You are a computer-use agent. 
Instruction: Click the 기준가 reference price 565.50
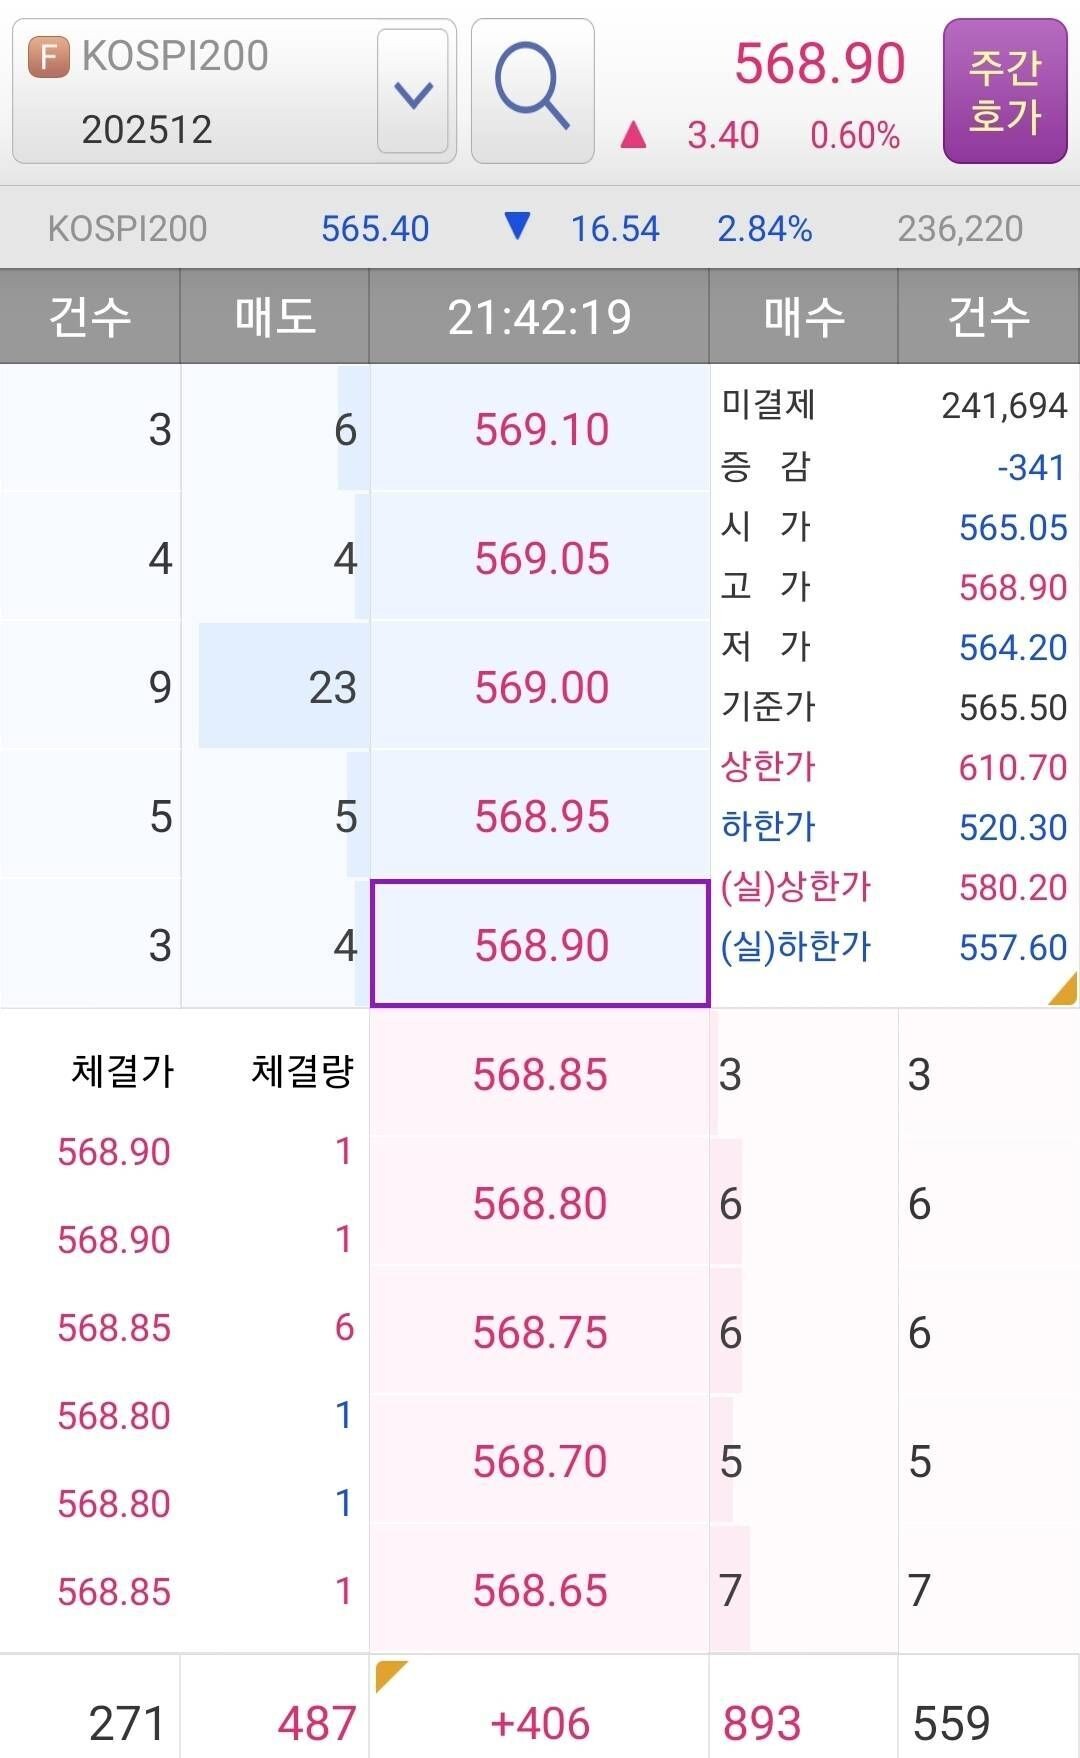1010,707
